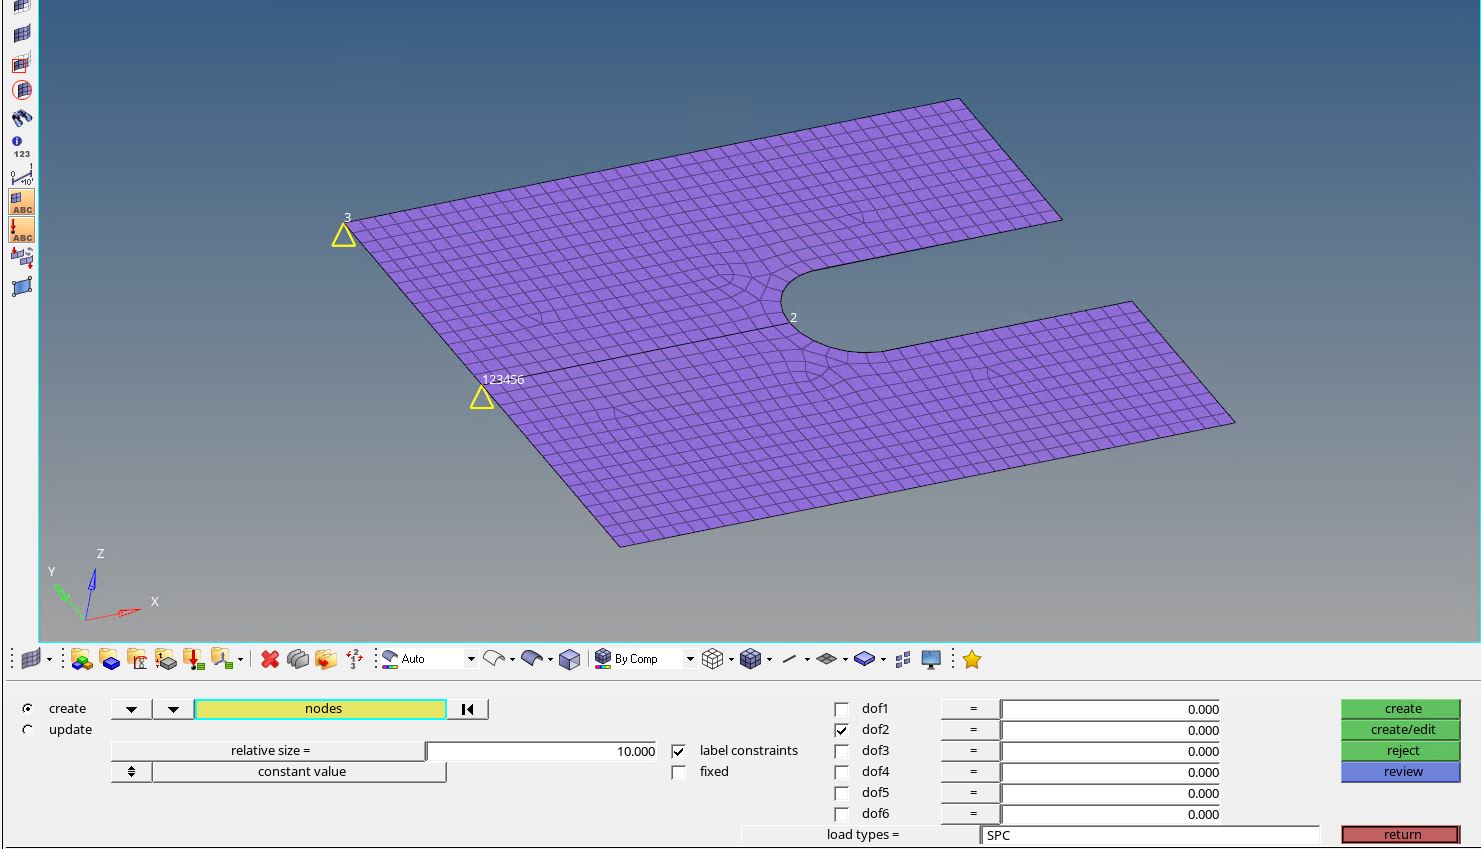Tick the fixed checkbox
The width and height of the screenshot is (1481, 849).
[x=678, y=772]
